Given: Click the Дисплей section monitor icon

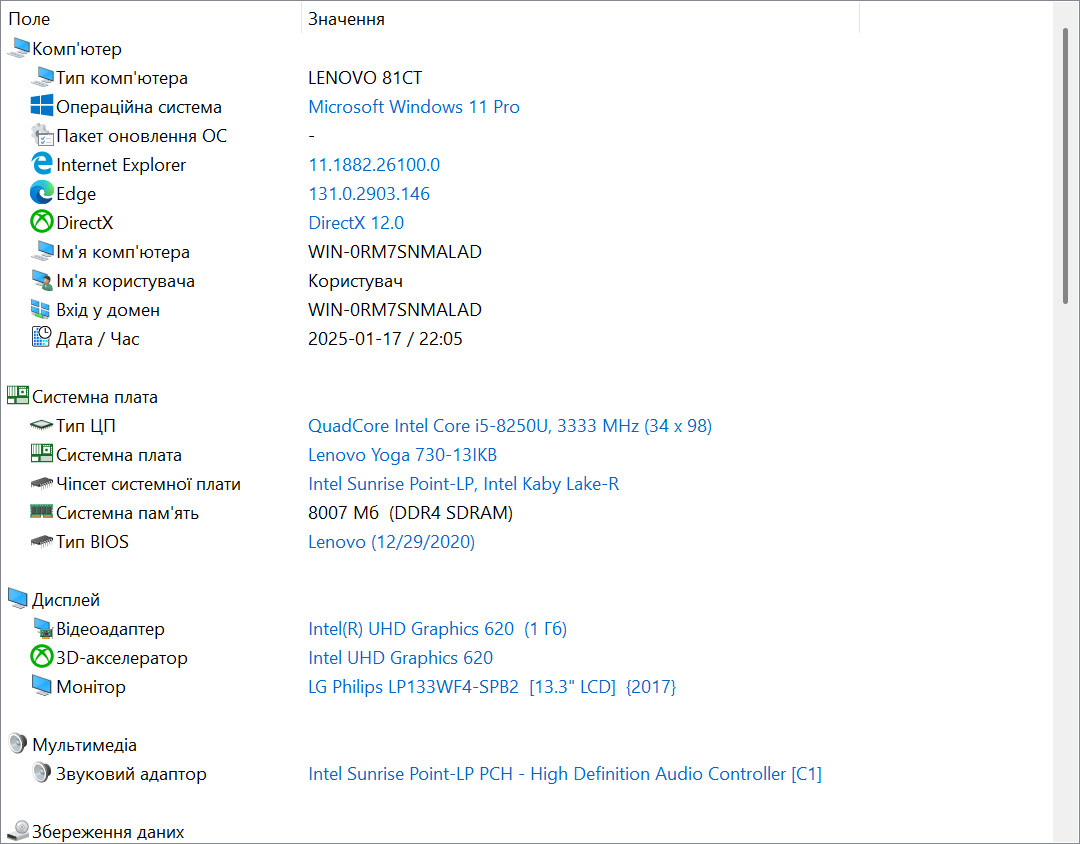Looking at the screenshot, I should [x=18, y=599].
